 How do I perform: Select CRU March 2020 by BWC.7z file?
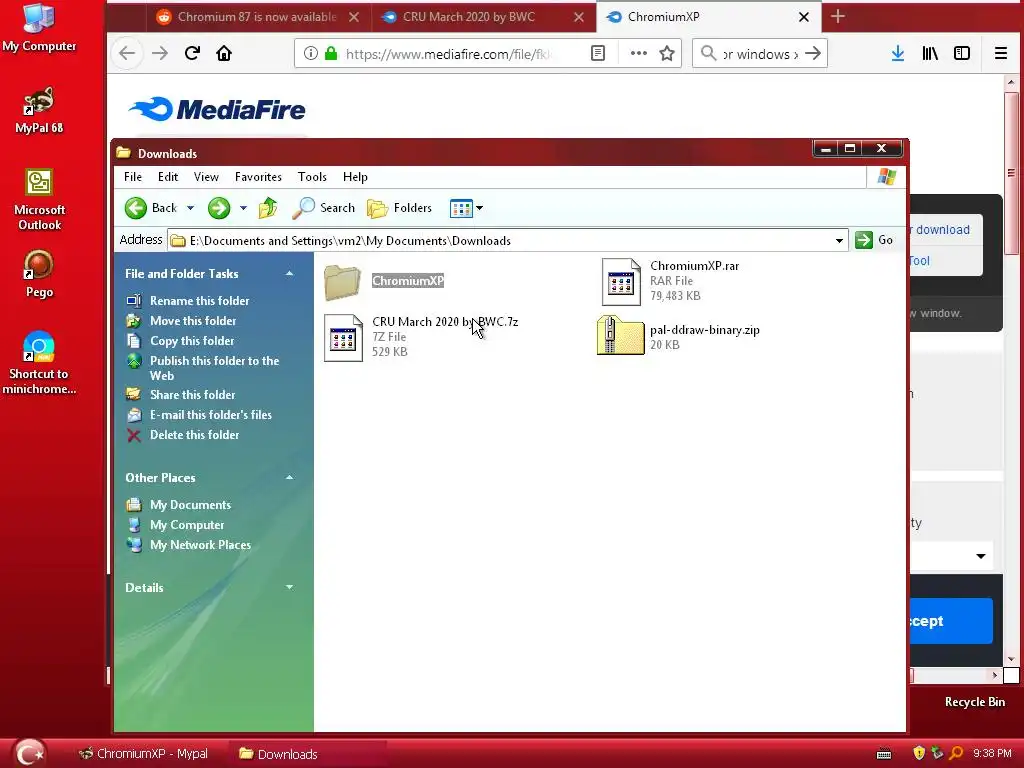pyautogui.click(x=421, y=337)
